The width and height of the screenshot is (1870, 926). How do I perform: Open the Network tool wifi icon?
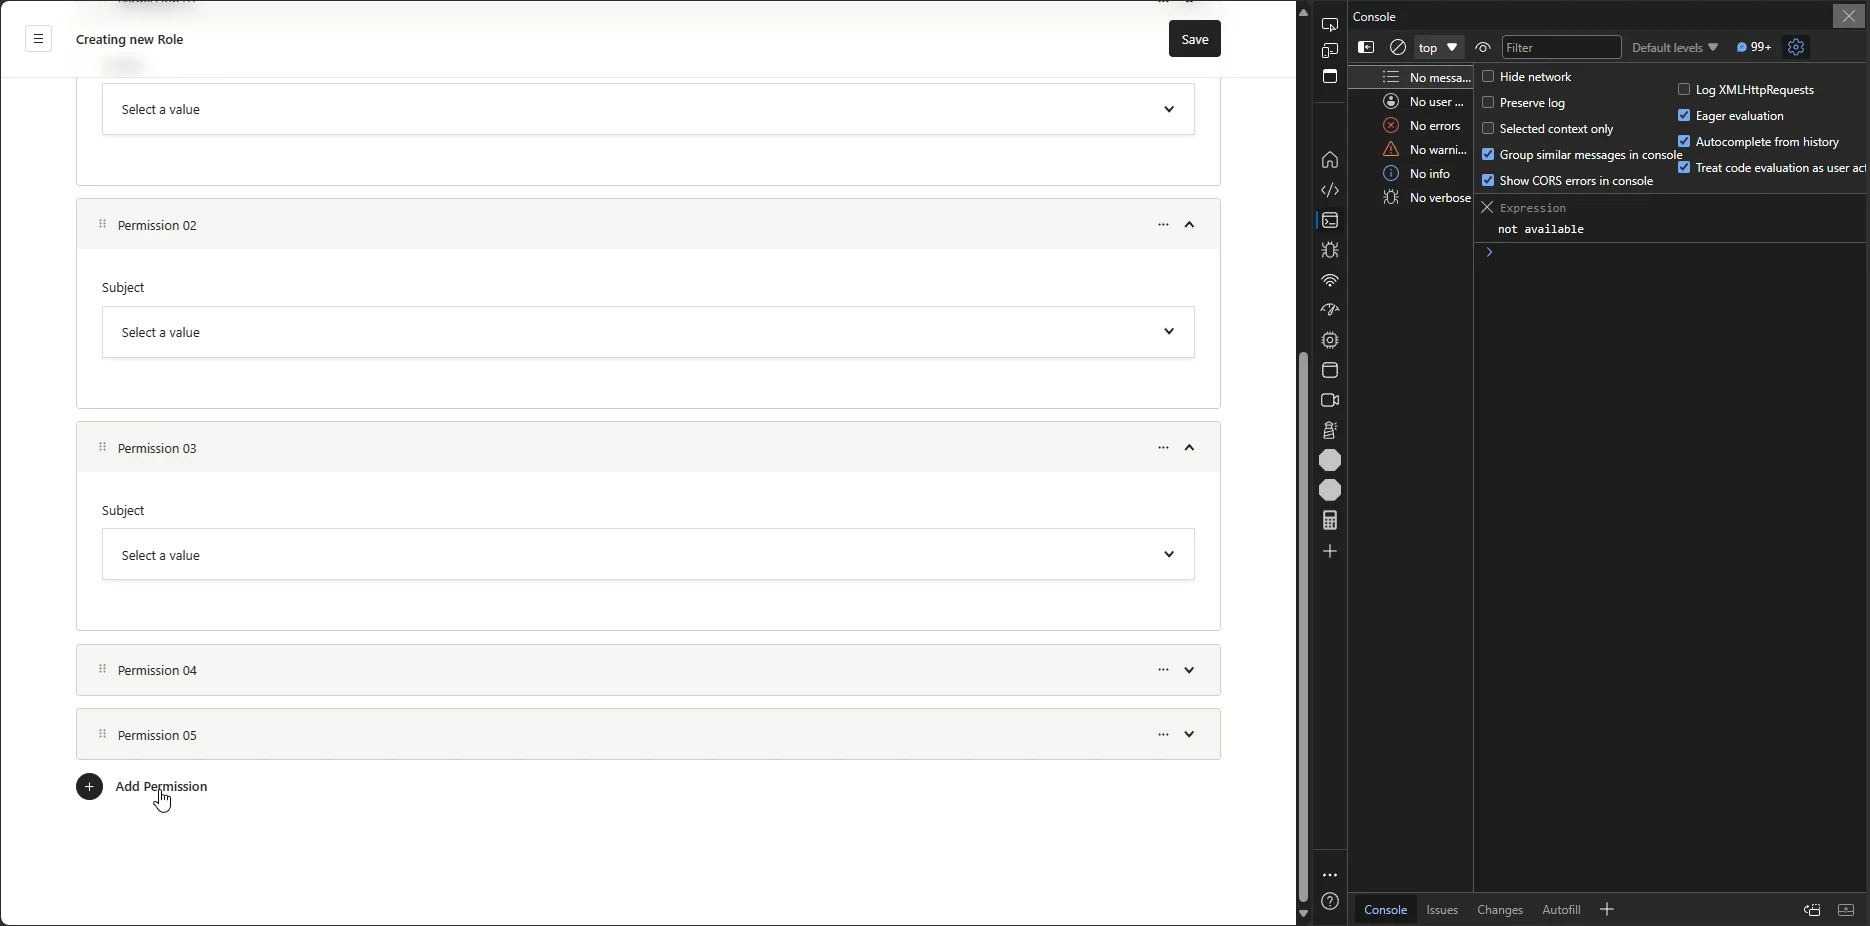[1330, 280]
